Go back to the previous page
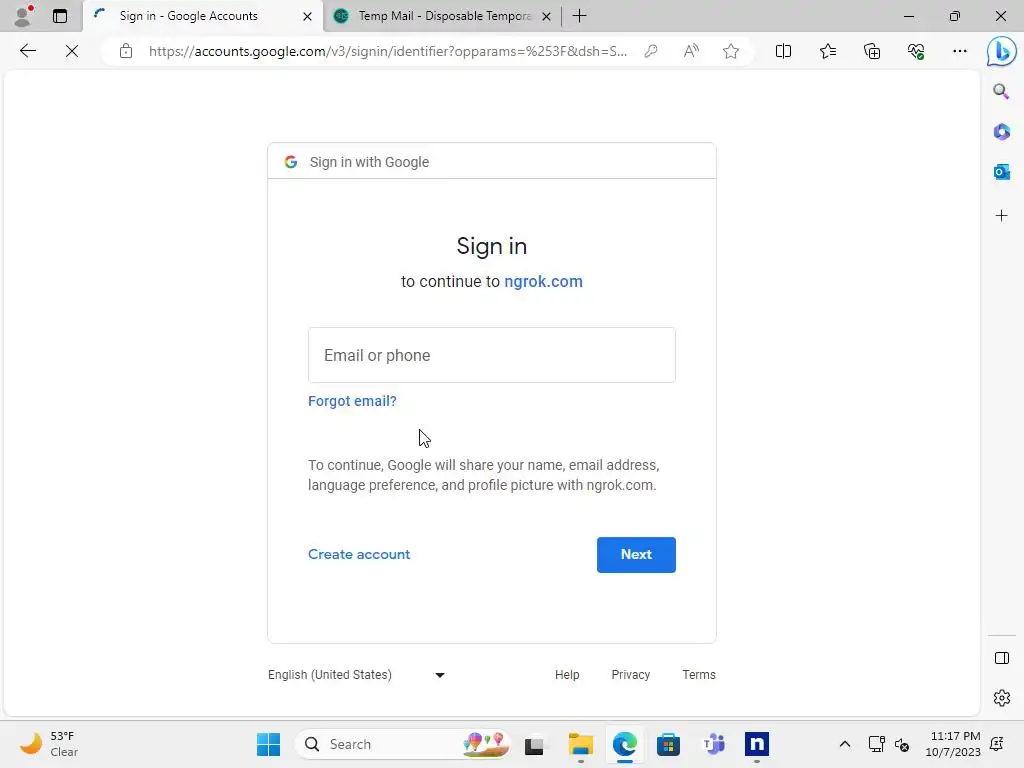This screenshot has width=1024, height=768. pos(27,51)
